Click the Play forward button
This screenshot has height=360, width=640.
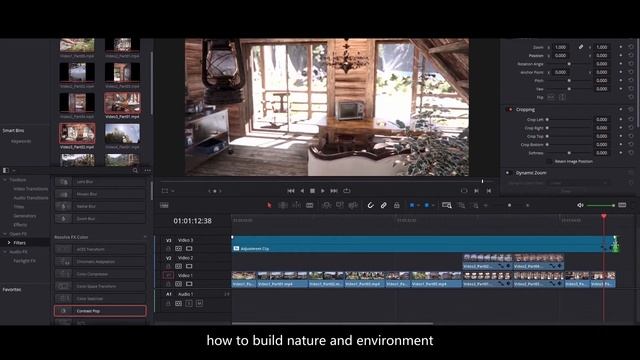(x=323, y=191)
